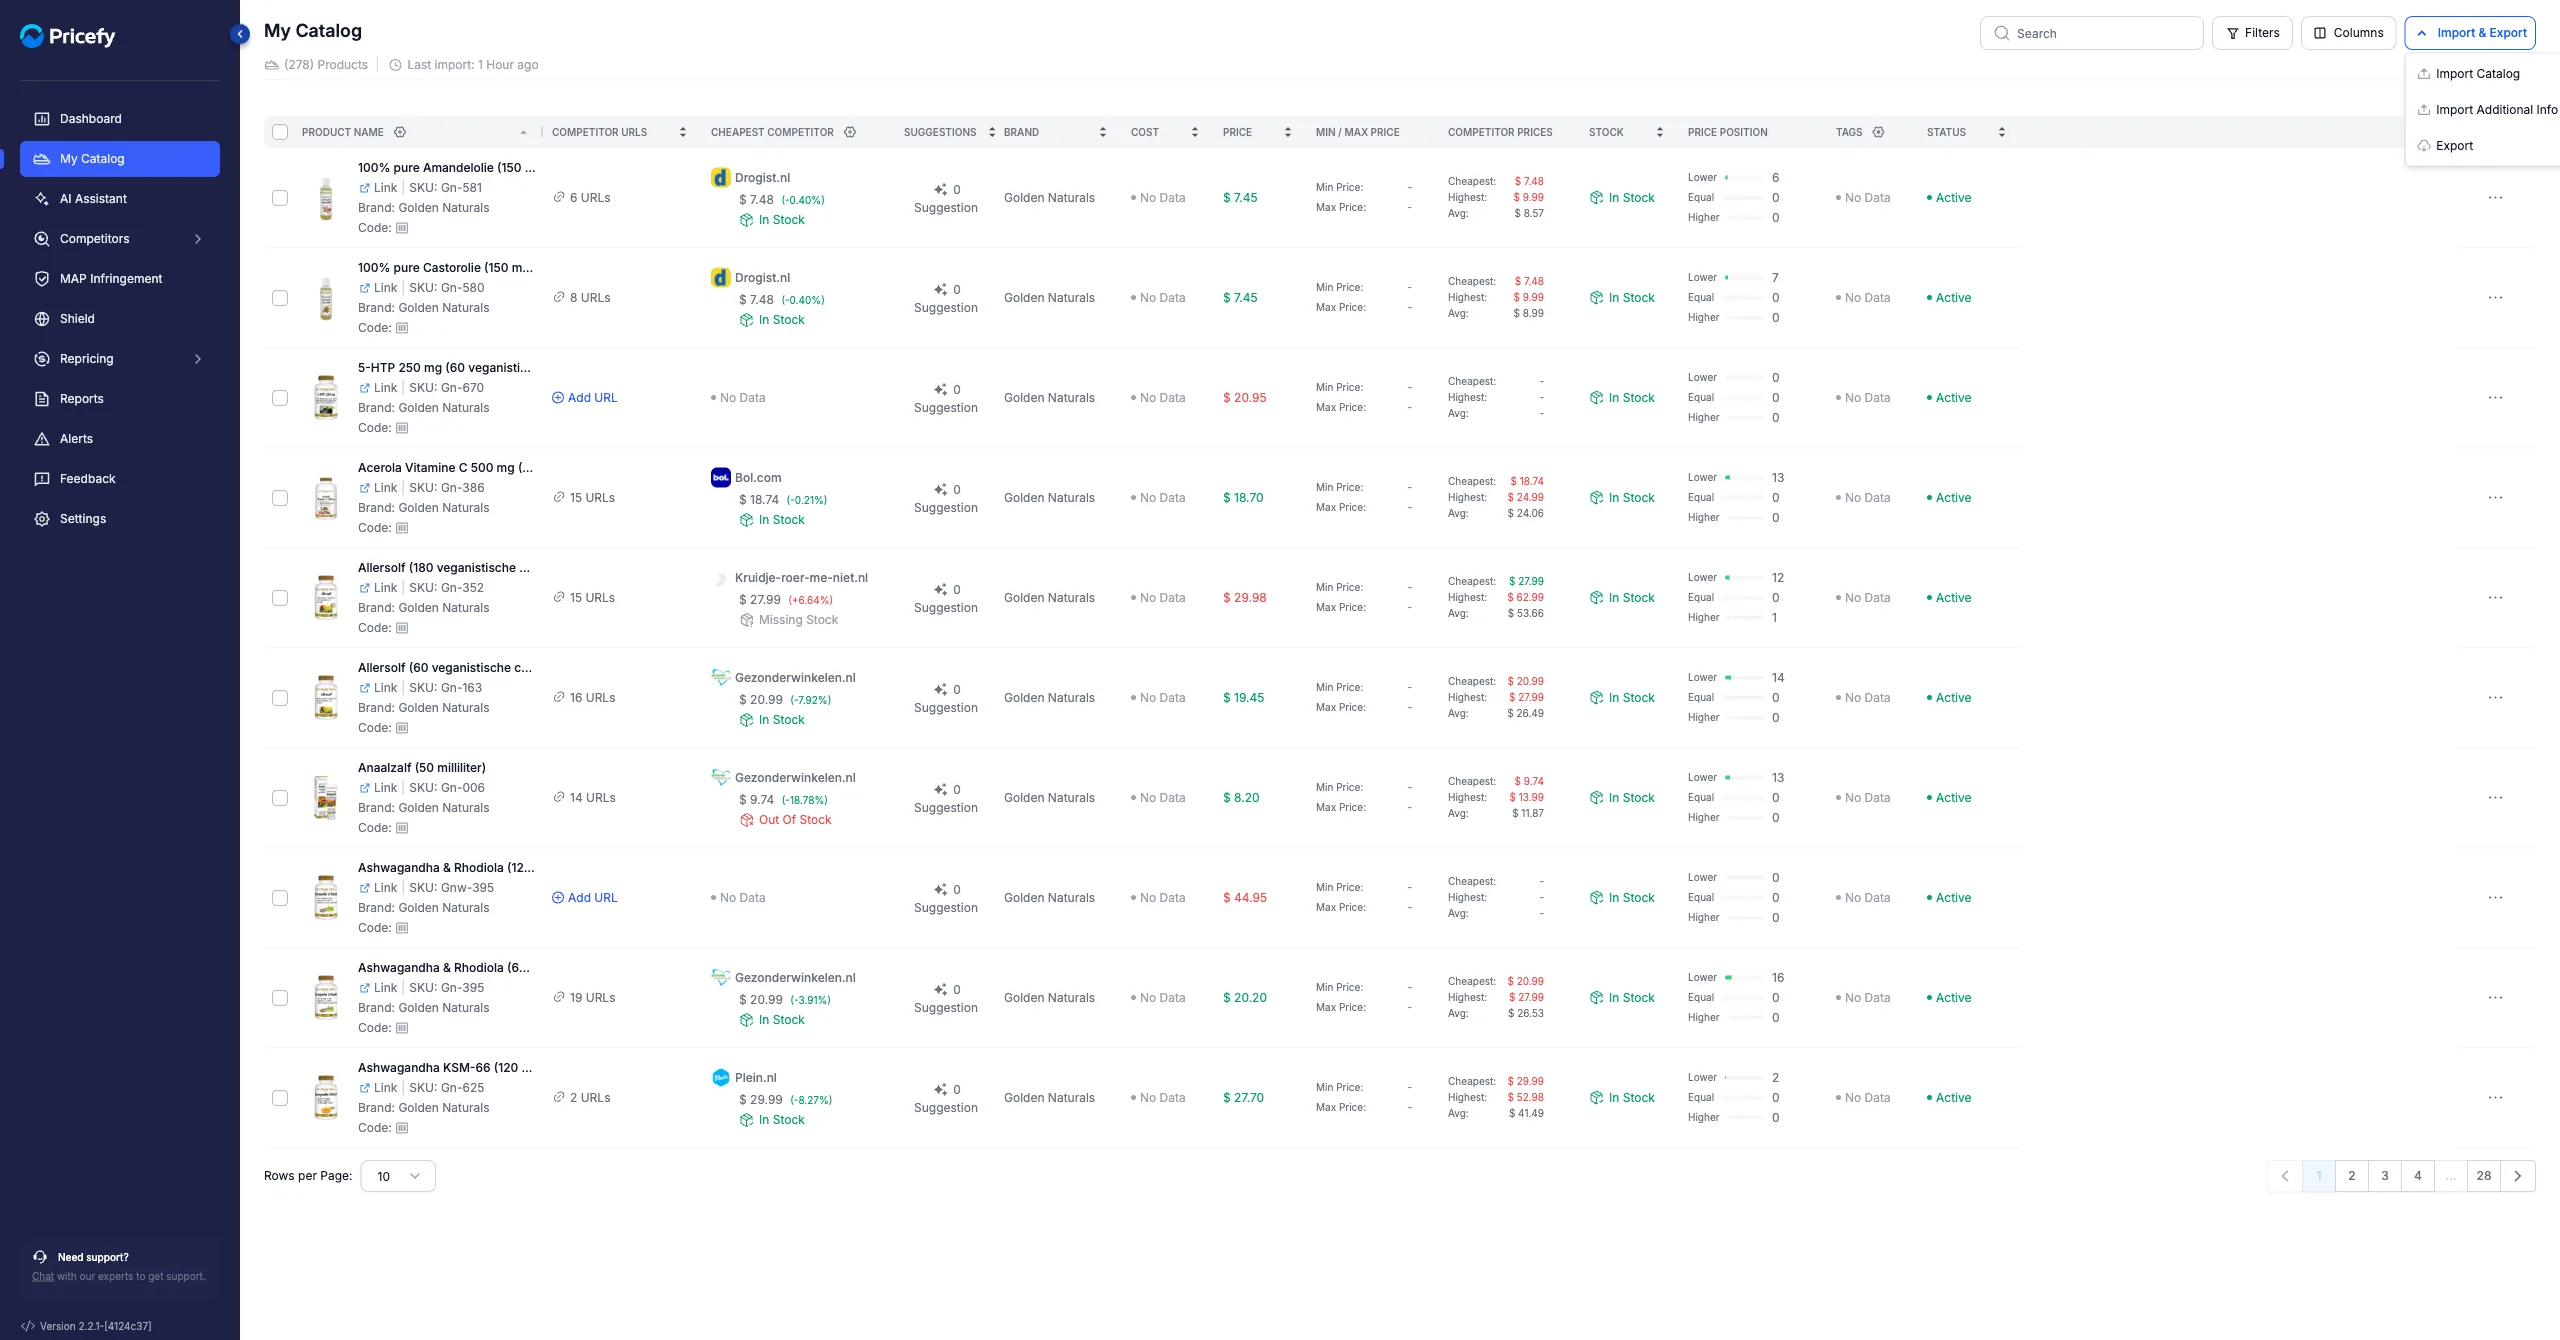The height and width of the screenshot is (1340, 2560).
Task: Collapse the Import & Export dropdown
Action: coord(2470,33)
